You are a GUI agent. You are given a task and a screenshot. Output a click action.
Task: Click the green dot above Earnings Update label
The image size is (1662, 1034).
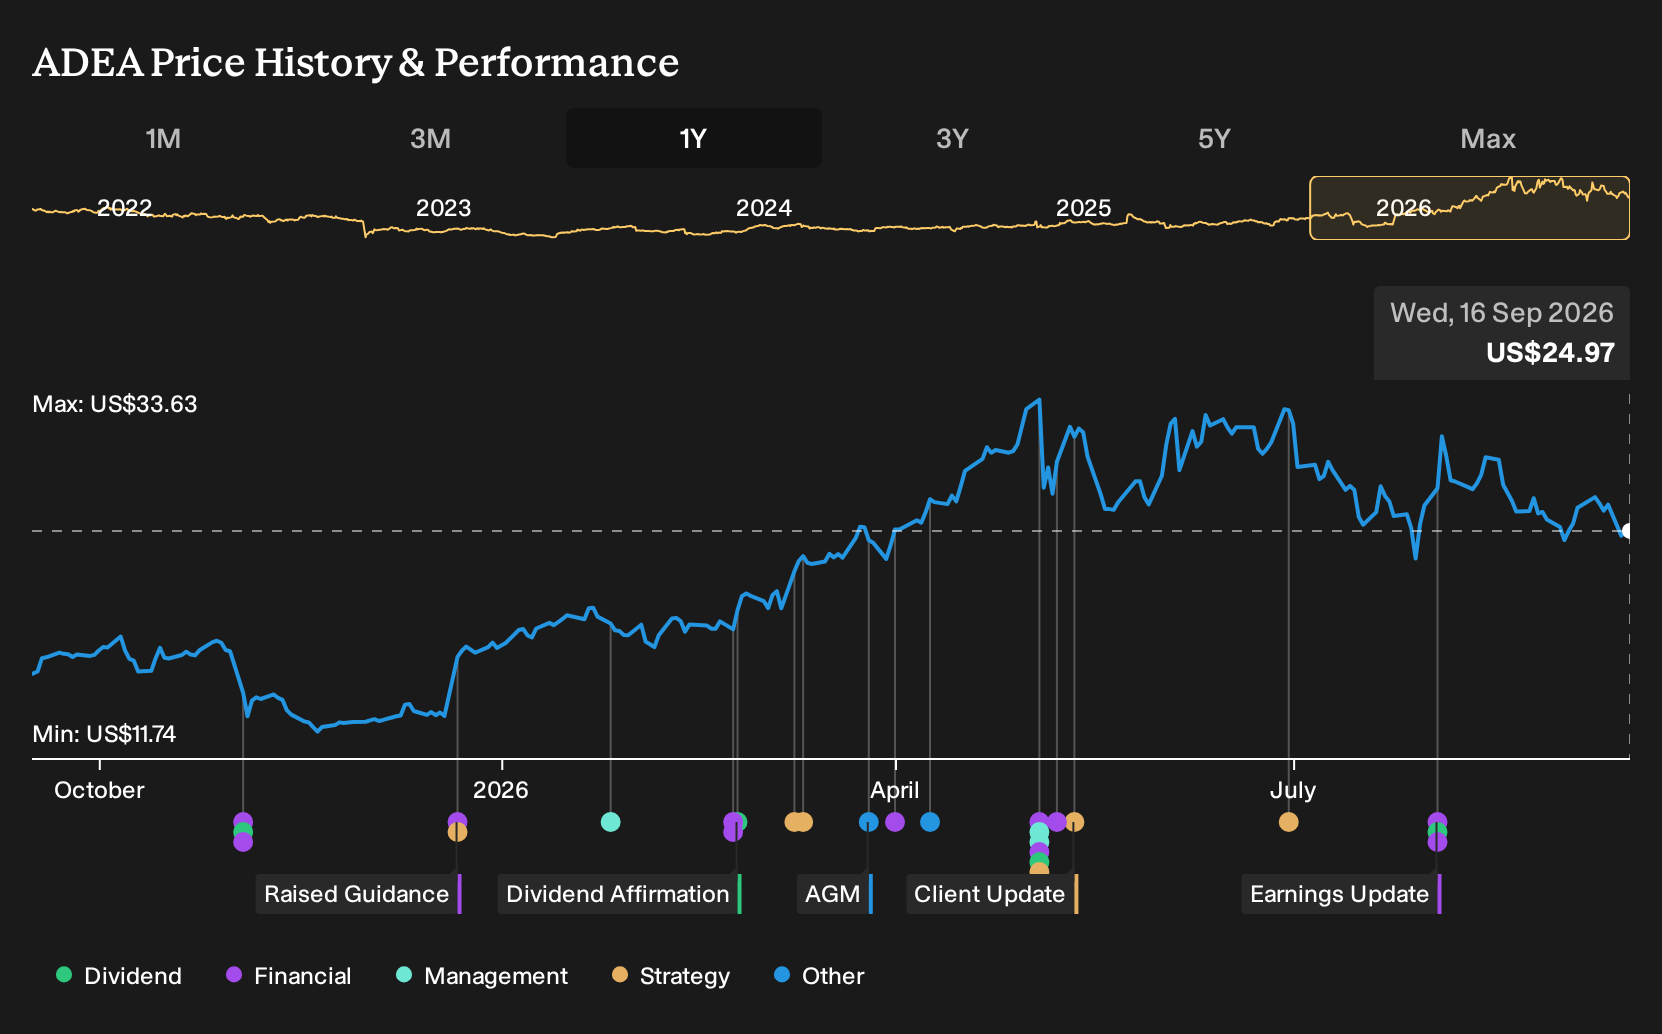coord(1437,832)
